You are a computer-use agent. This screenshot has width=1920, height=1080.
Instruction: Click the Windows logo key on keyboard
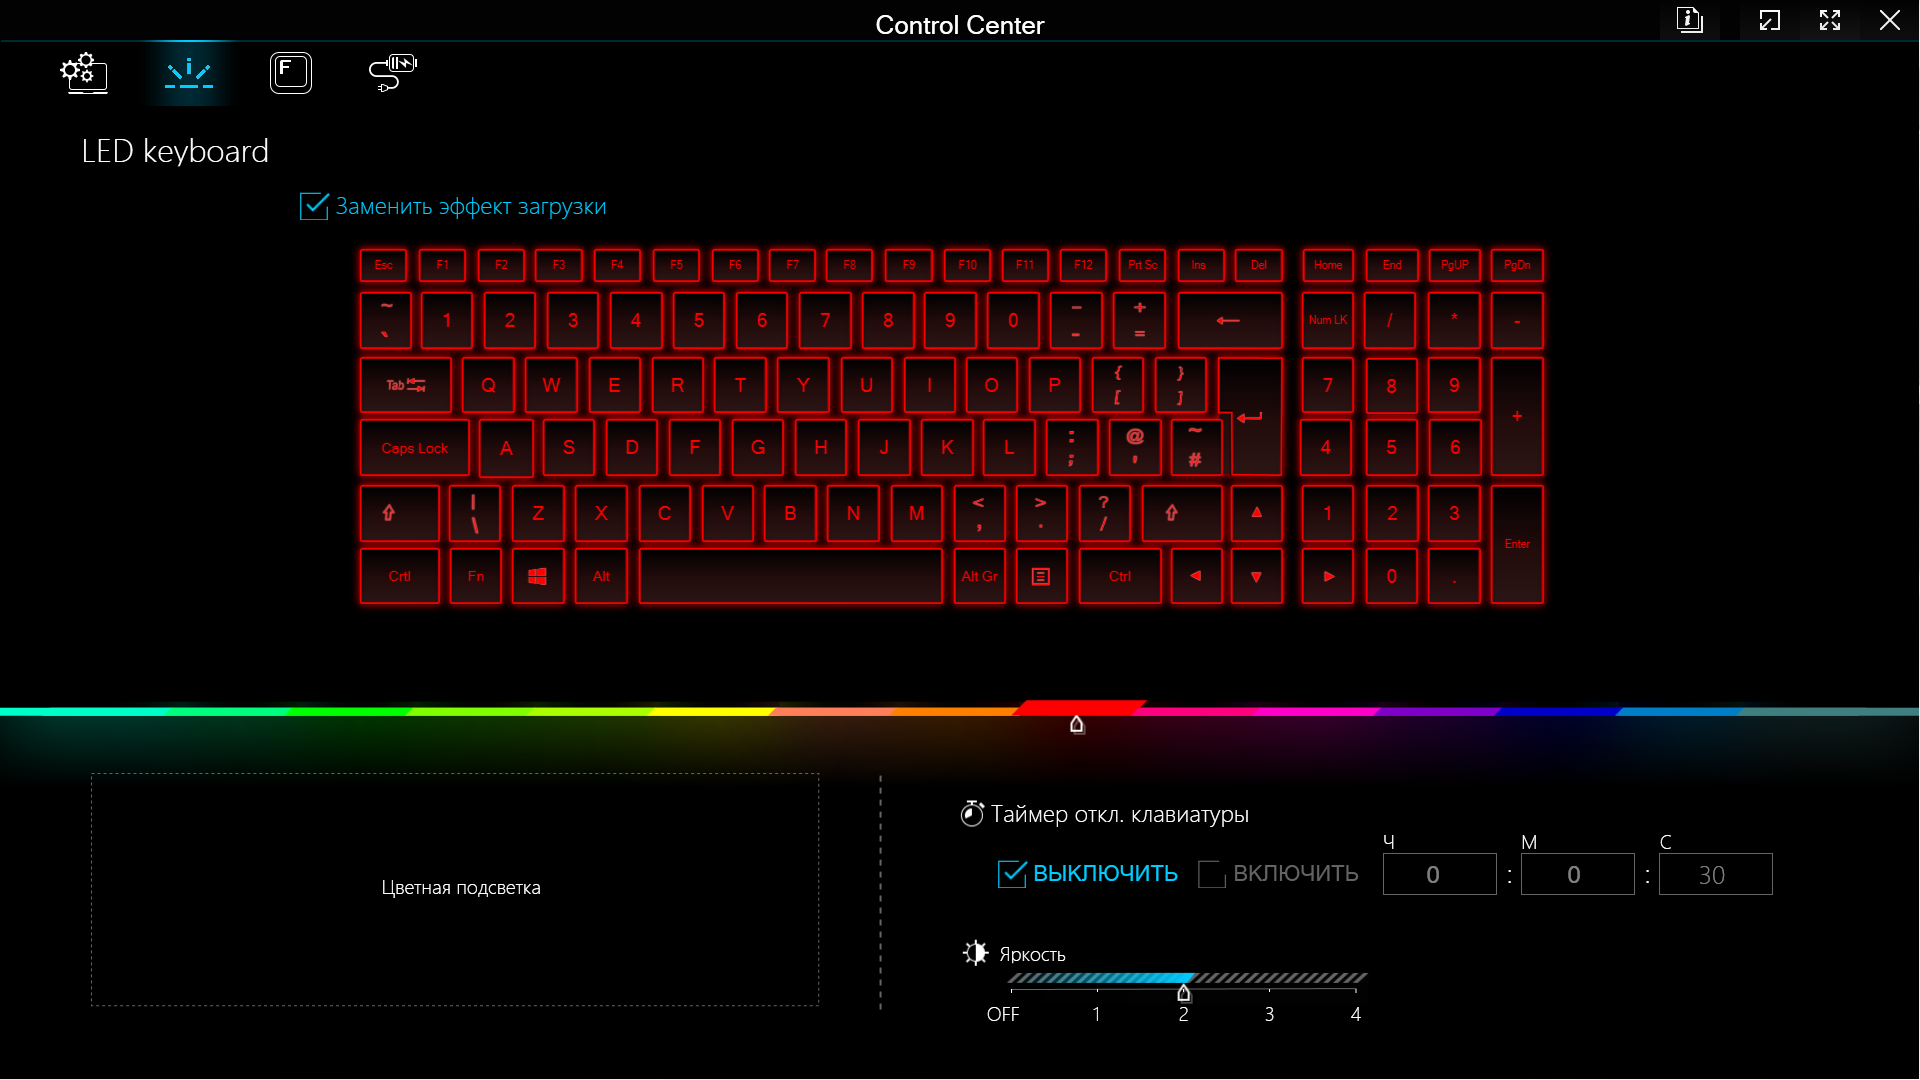click(538, 576)
